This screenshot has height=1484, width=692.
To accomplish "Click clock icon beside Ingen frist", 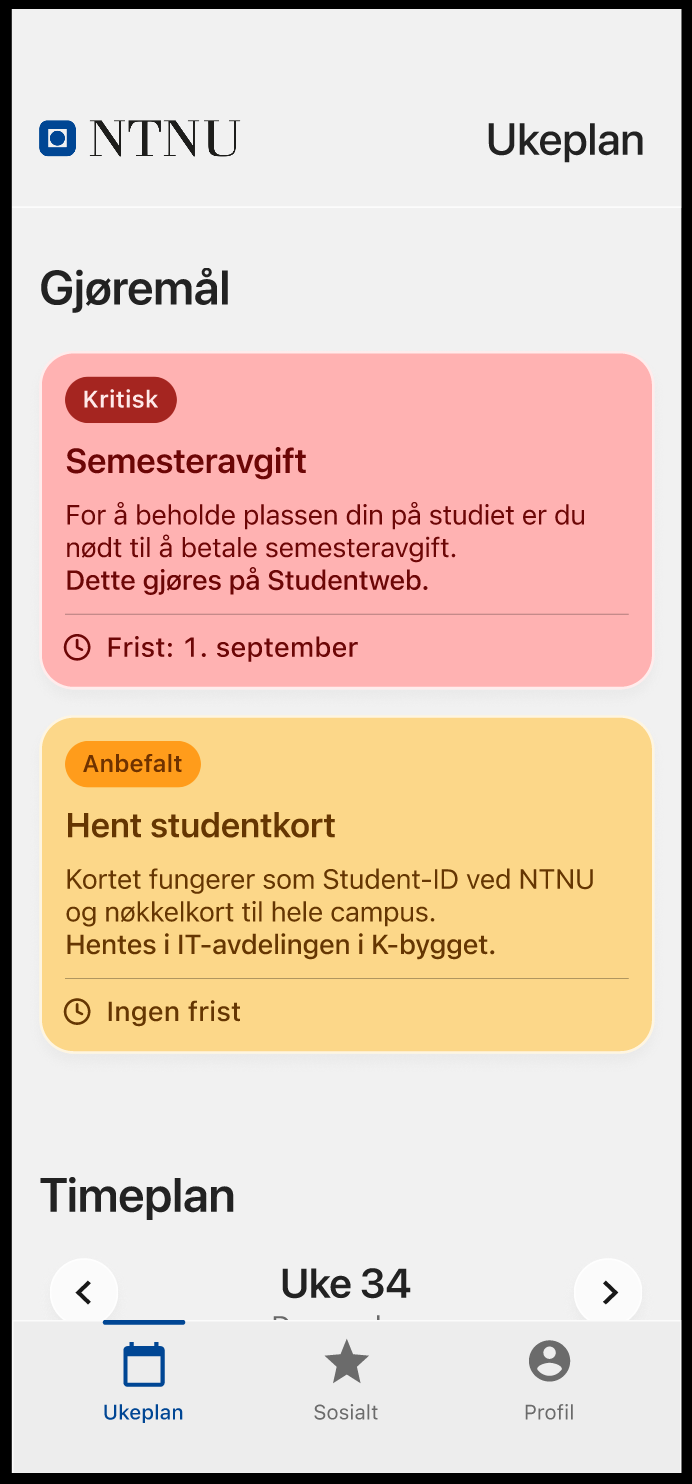I will click(77, 1012).
